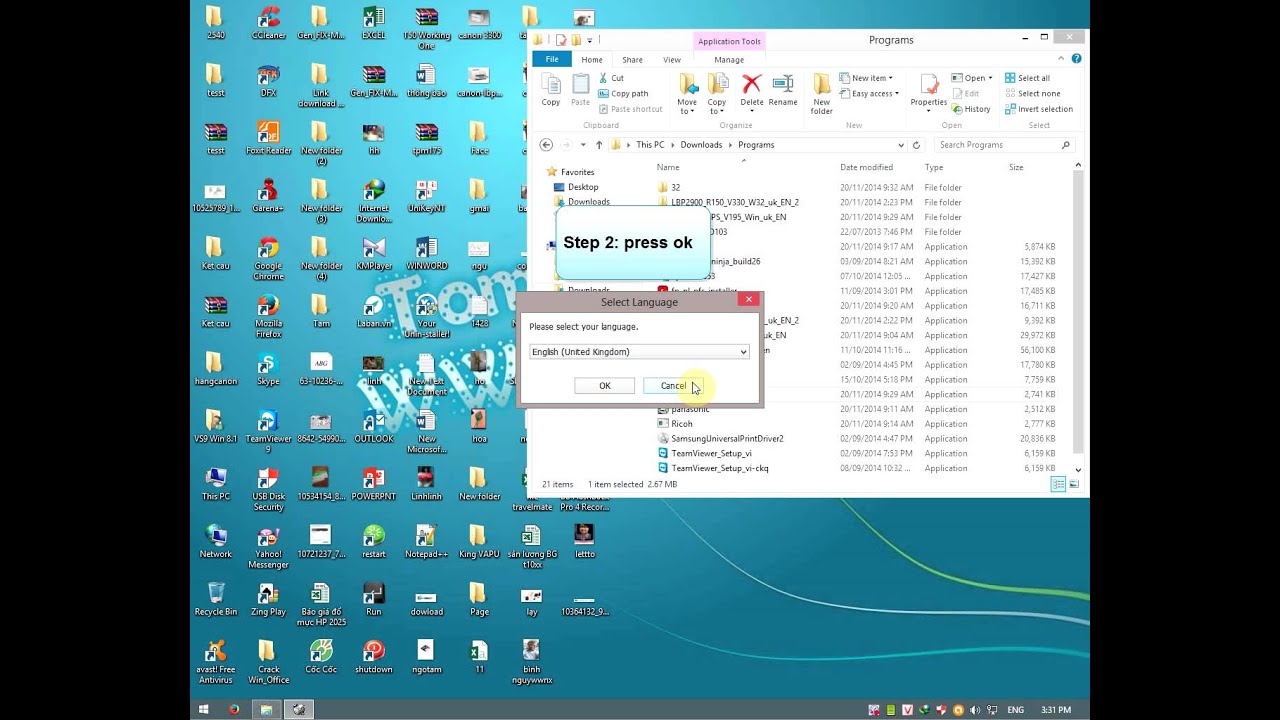Select the Foxit Reader desktop icon

(x=268, y=139)
